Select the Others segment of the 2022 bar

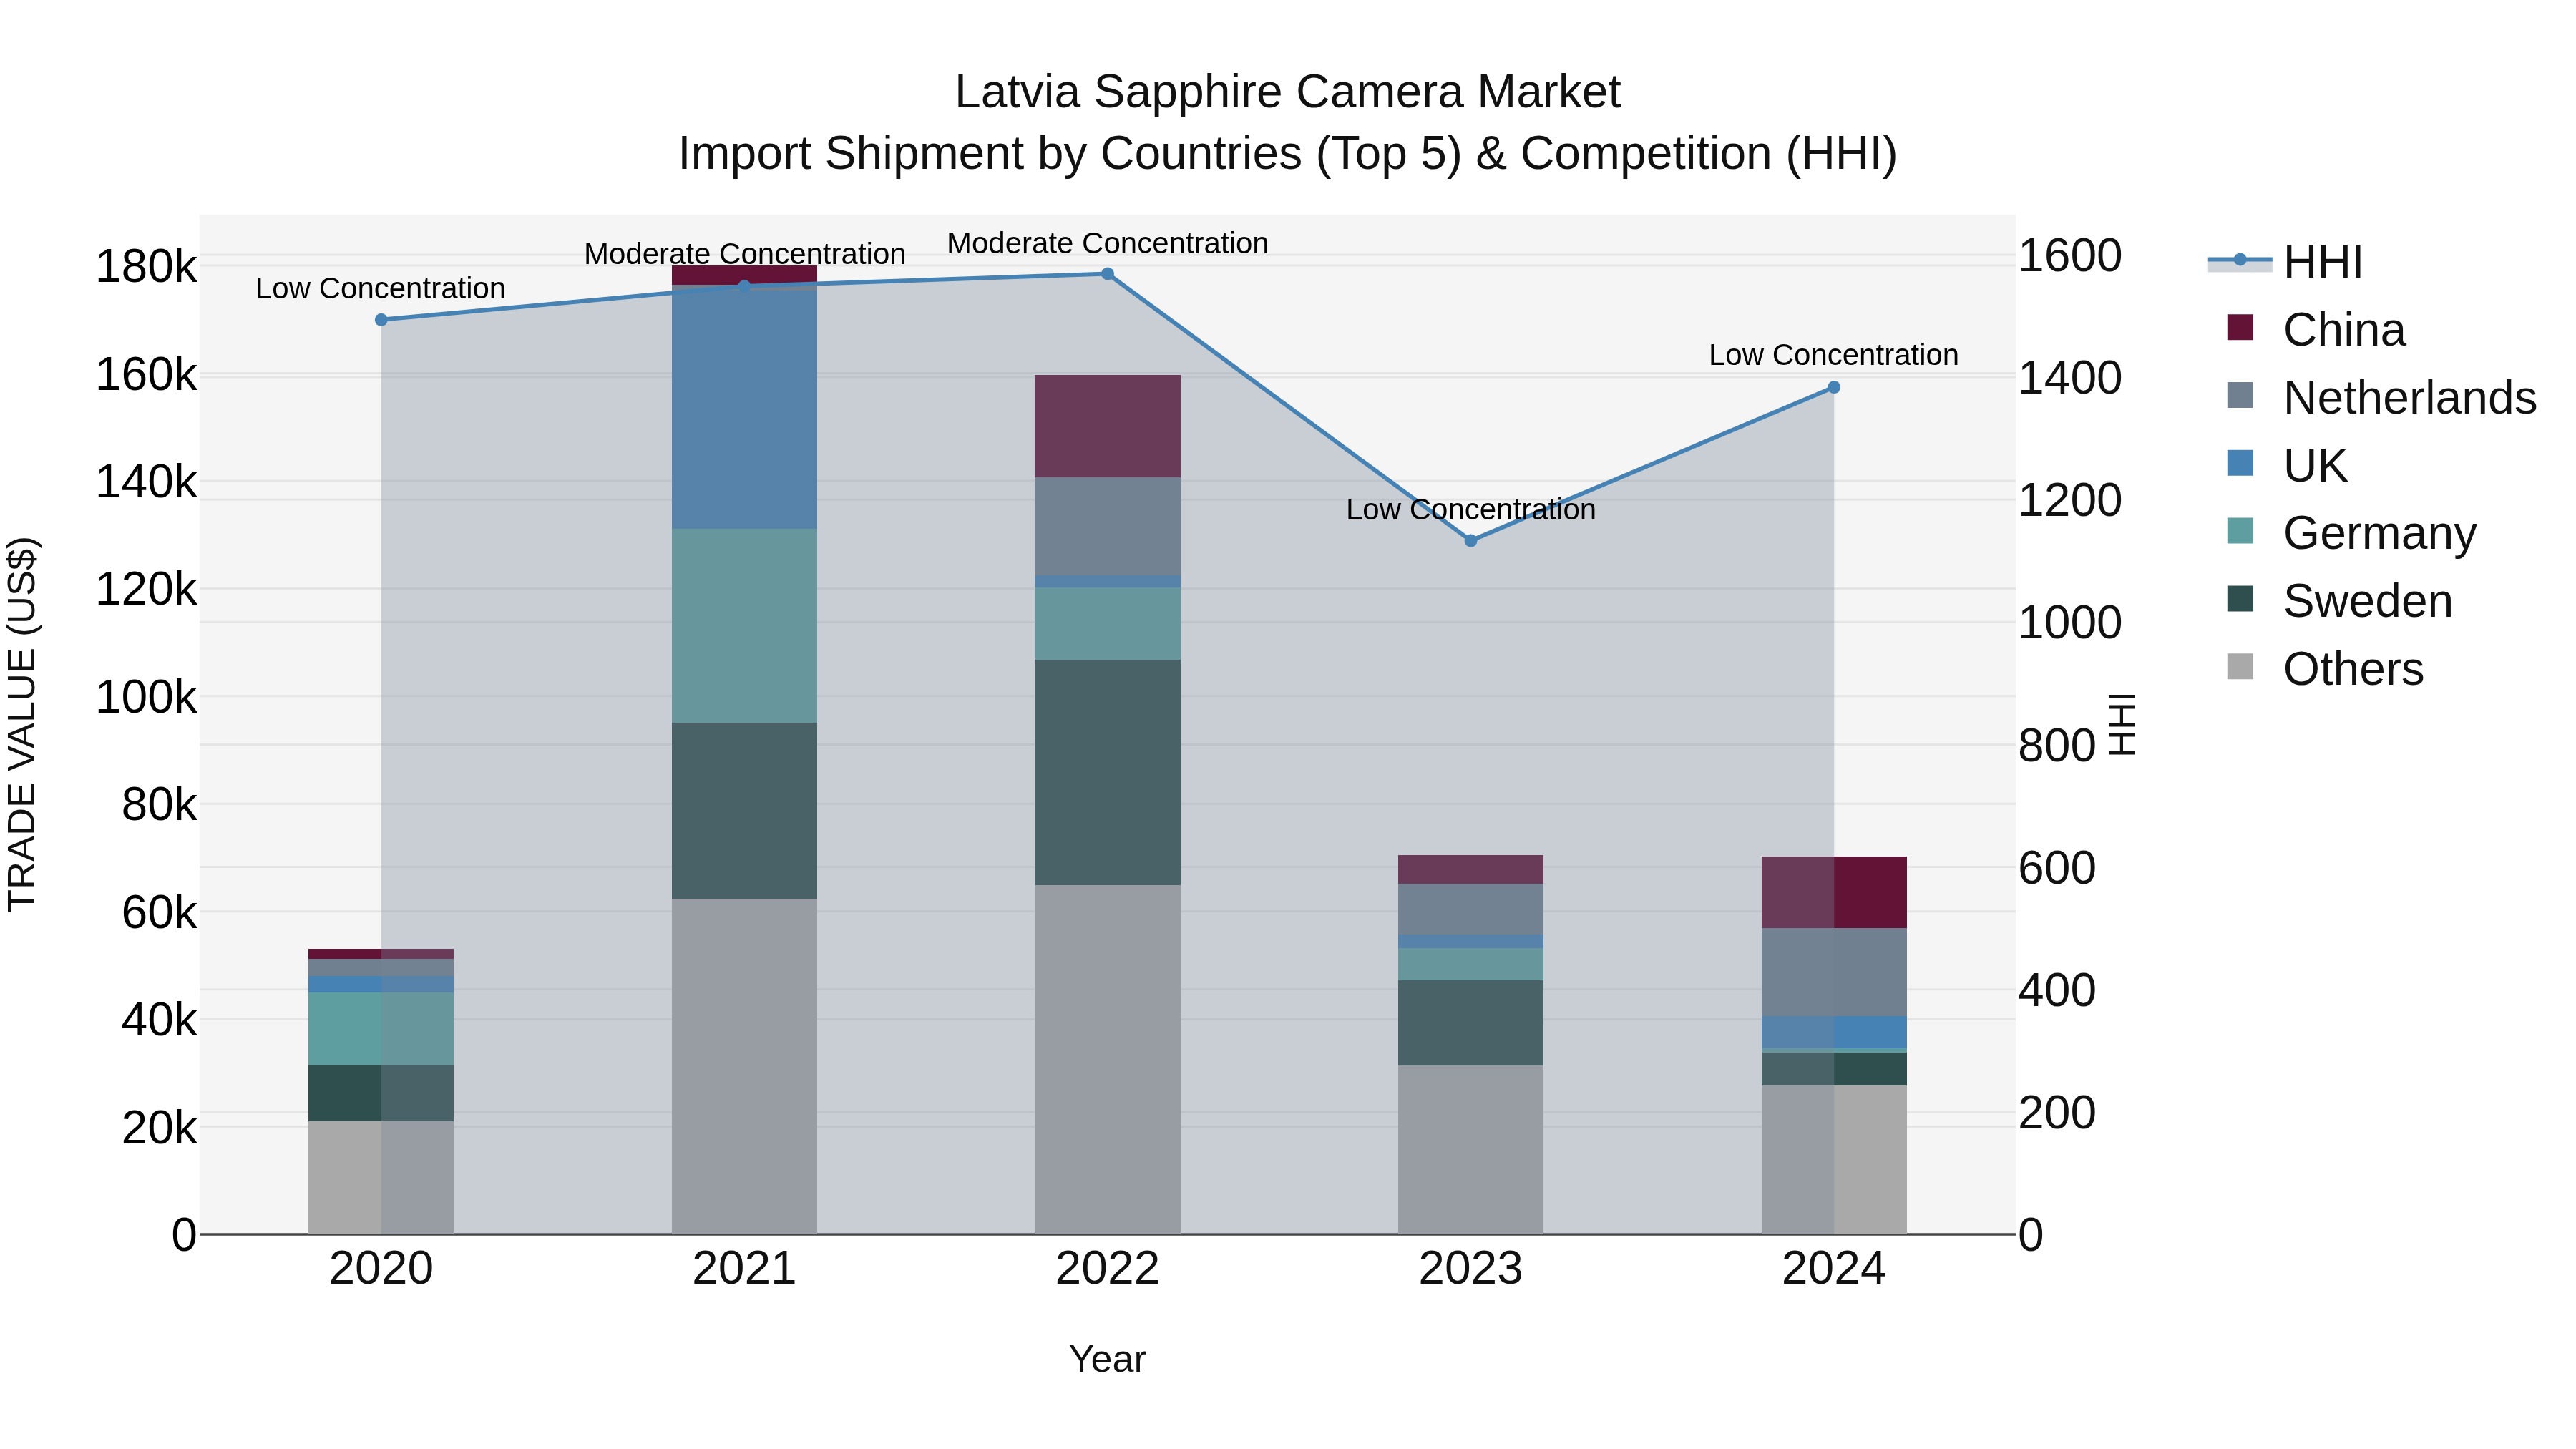1107,1059
